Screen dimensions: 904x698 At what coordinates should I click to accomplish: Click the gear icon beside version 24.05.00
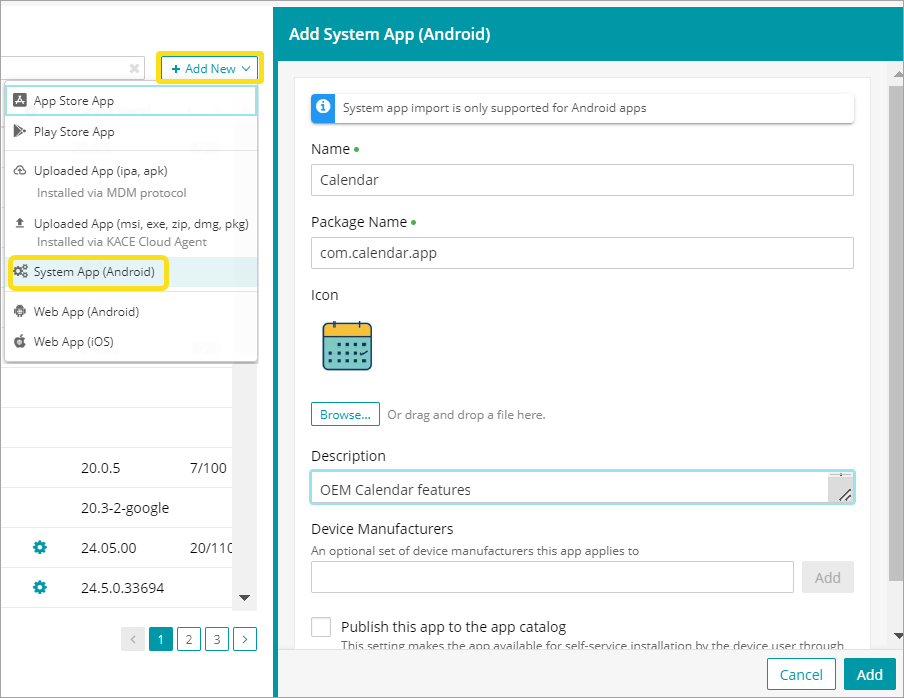point(40,547)
